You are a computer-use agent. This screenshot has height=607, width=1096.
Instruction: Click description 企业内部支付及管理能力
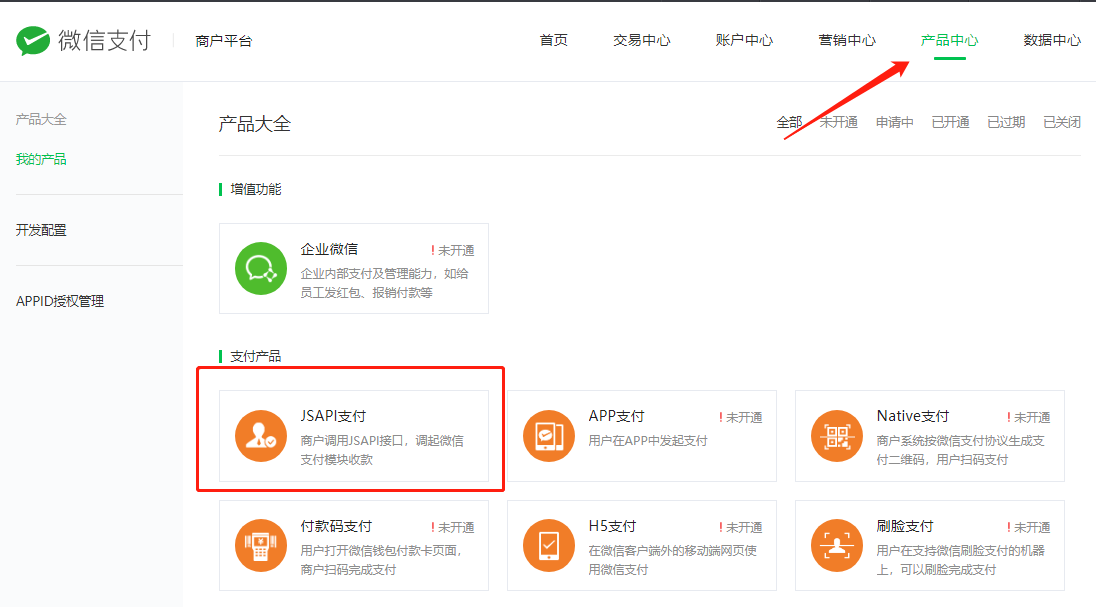[384, 283]
